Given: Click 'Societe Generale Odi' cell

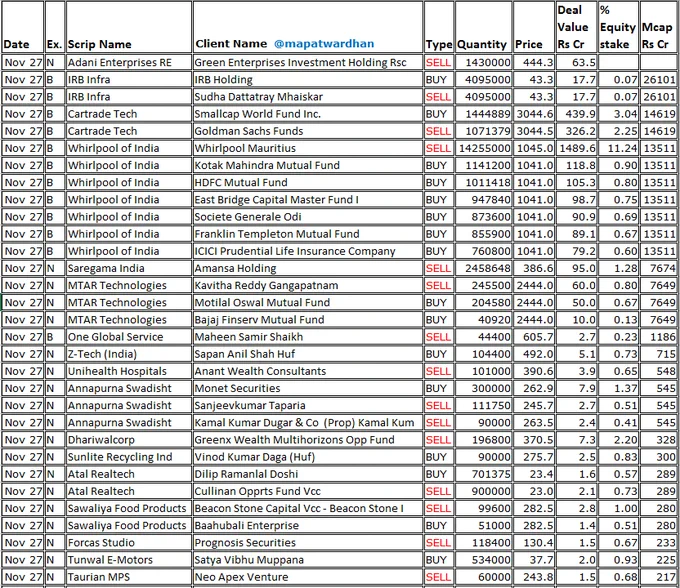Looking at the screenshot, I should 308,217.
